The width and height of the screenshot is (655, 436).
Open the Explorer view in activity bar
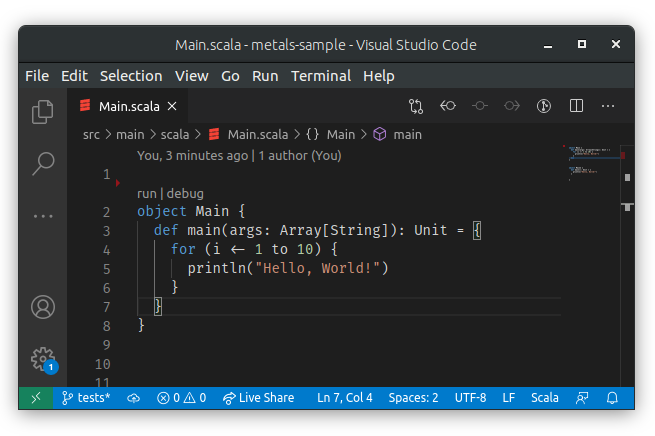(42, 112)
